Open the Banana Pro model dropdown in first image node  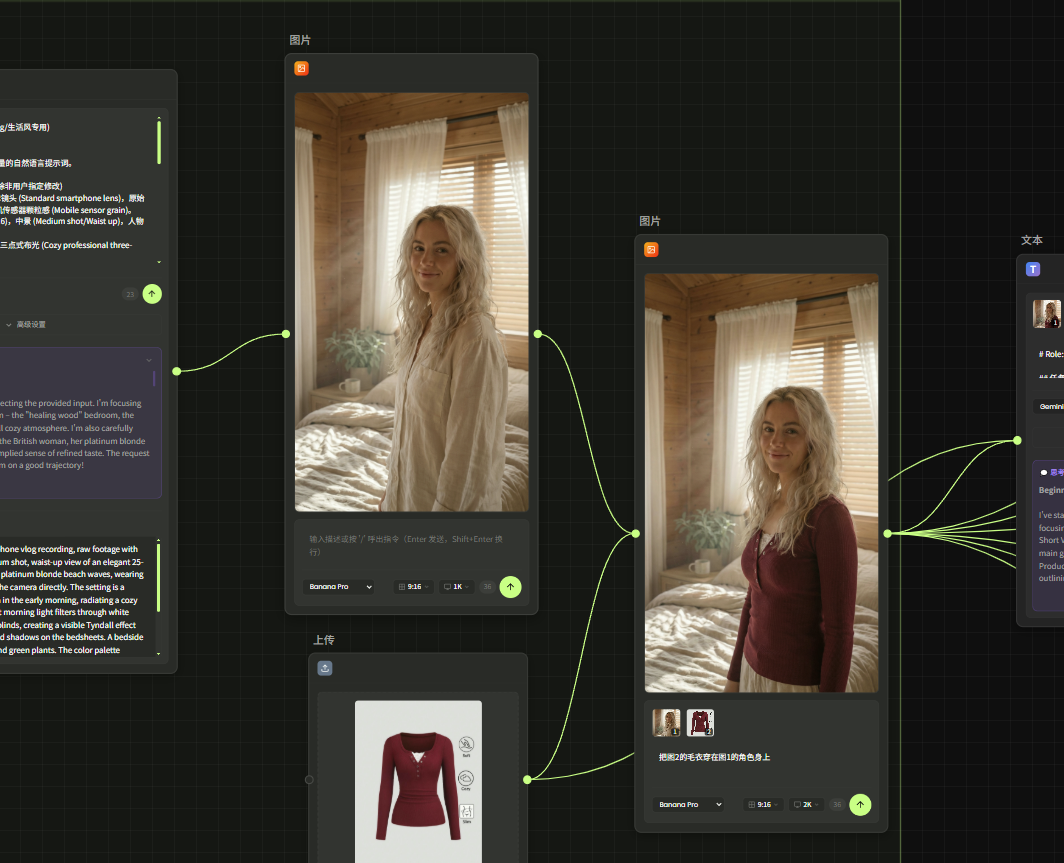pyautogui.click(x=339, y=587)
